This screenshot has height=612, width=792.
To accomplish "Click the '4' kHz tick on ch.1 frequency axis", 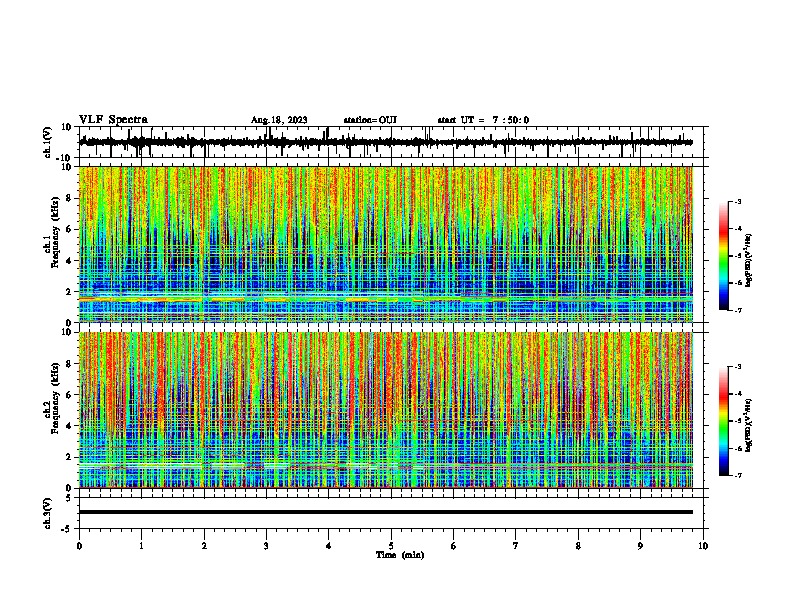I will pyautogui.click(x=69, y=261).
